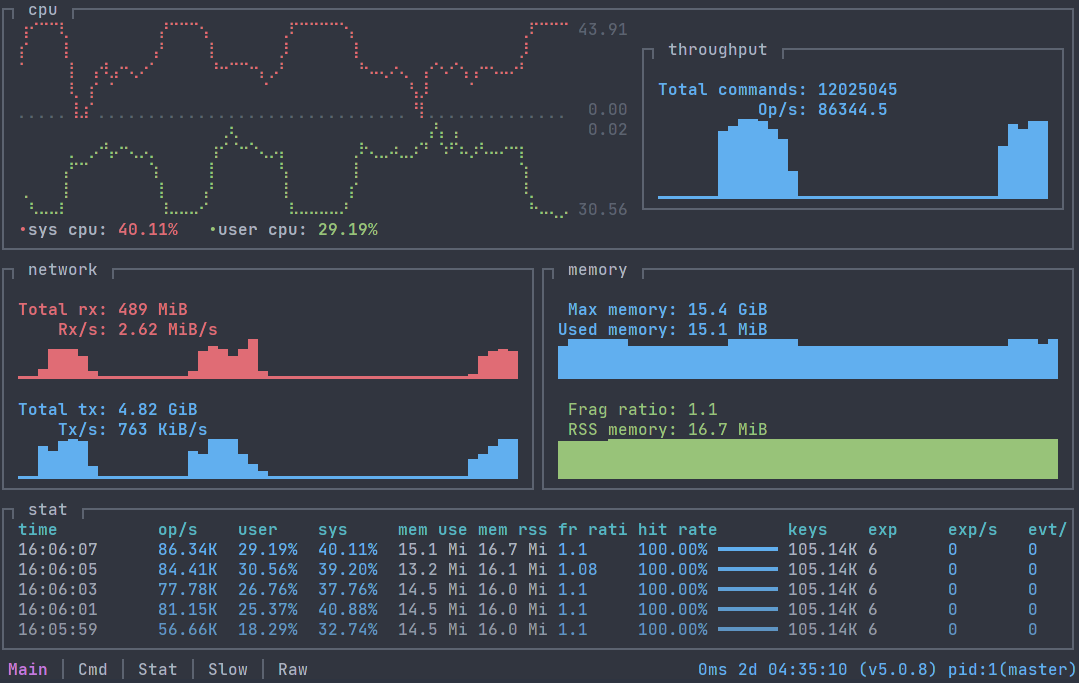Open the Cmd tab

(93, 669)
